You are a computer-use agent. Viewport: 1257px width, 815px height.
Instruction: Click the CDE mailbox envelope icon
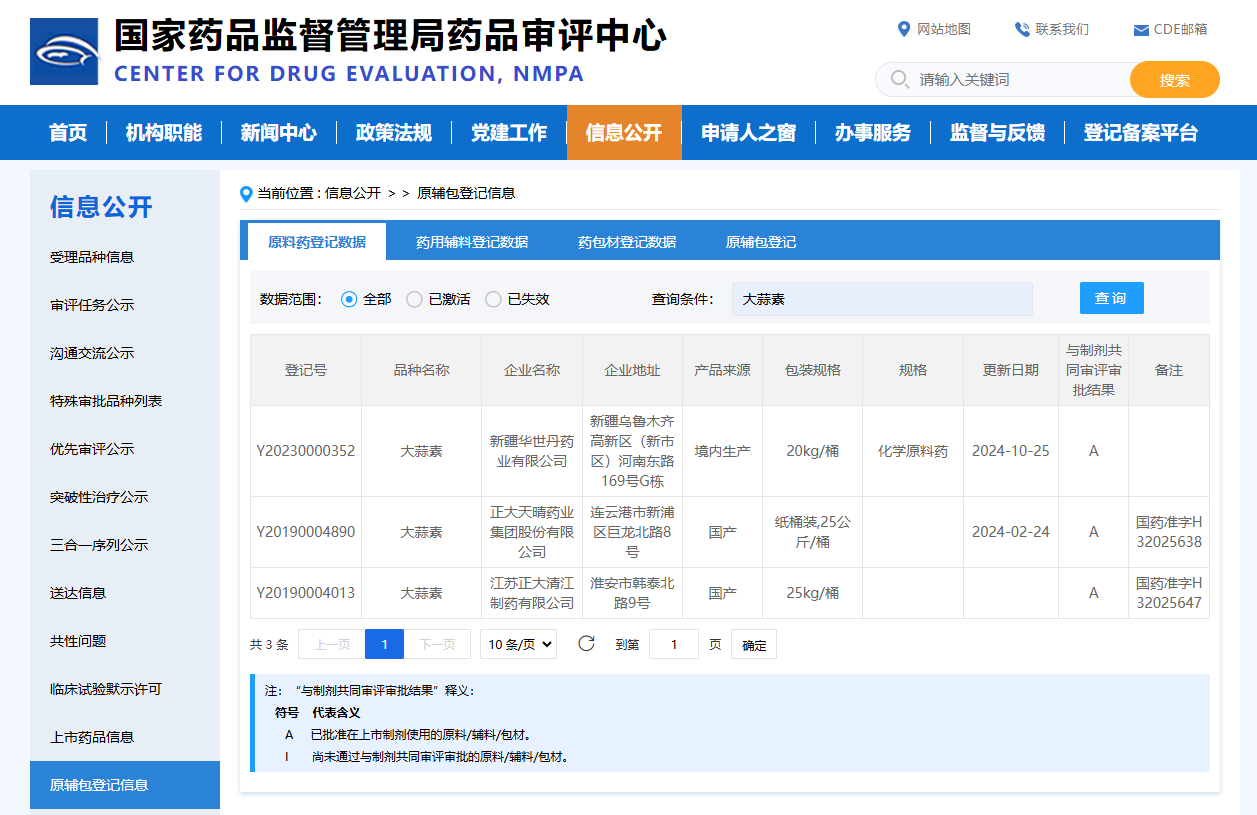1140,30
